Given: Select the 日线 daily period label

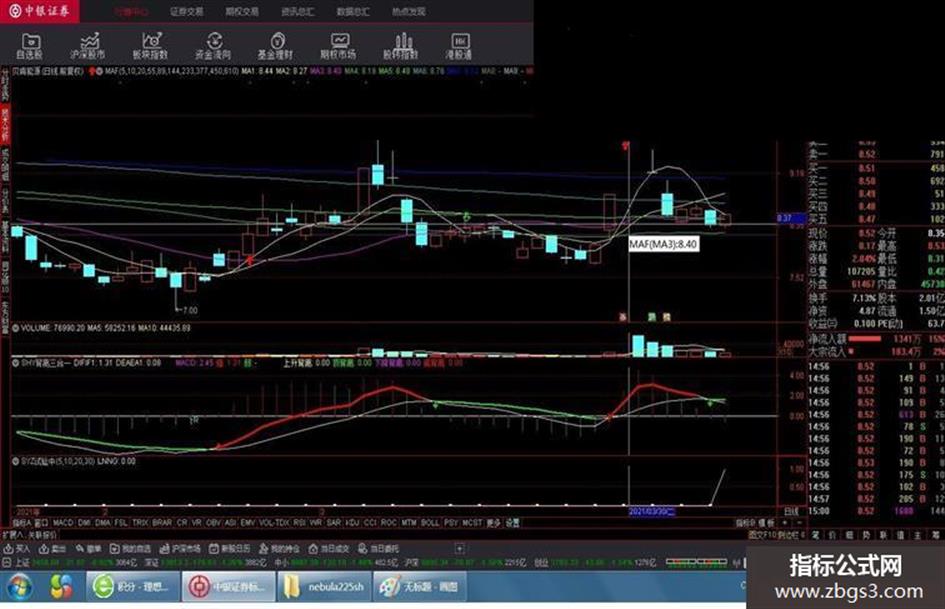Looking at the screenshot, I should [x=790, y=511].
